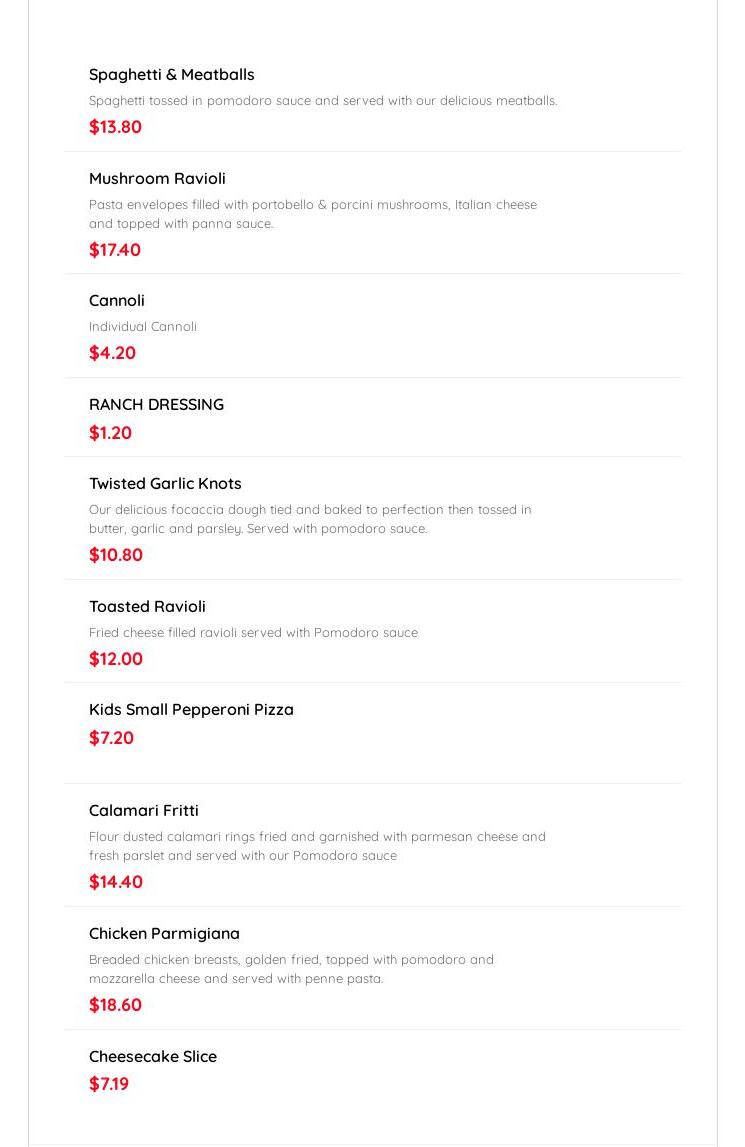Select the $7.19 Cheesecake Slice price
This screenshot has width=745, height=1147.
[109, 1084]
